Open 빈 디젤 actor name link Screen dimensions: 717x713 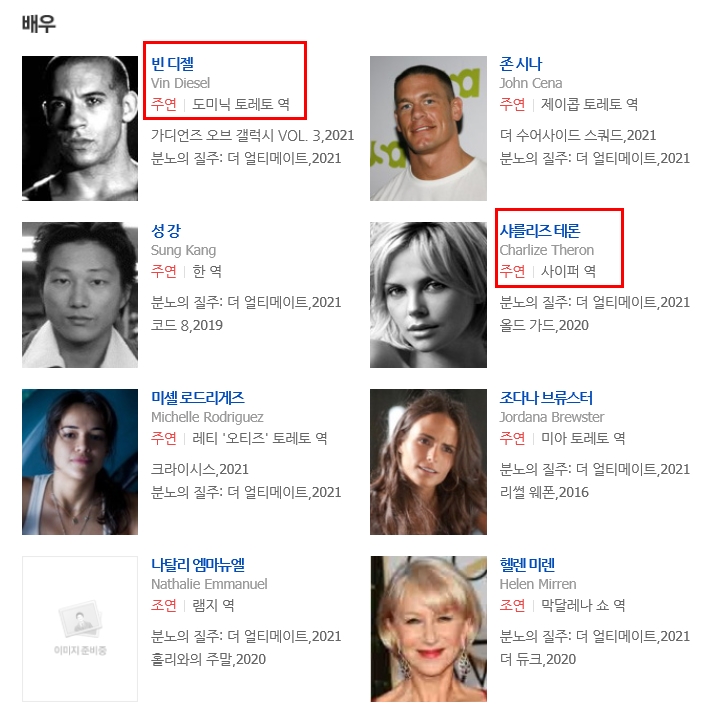pyautogui.click(x=172, y=63)
